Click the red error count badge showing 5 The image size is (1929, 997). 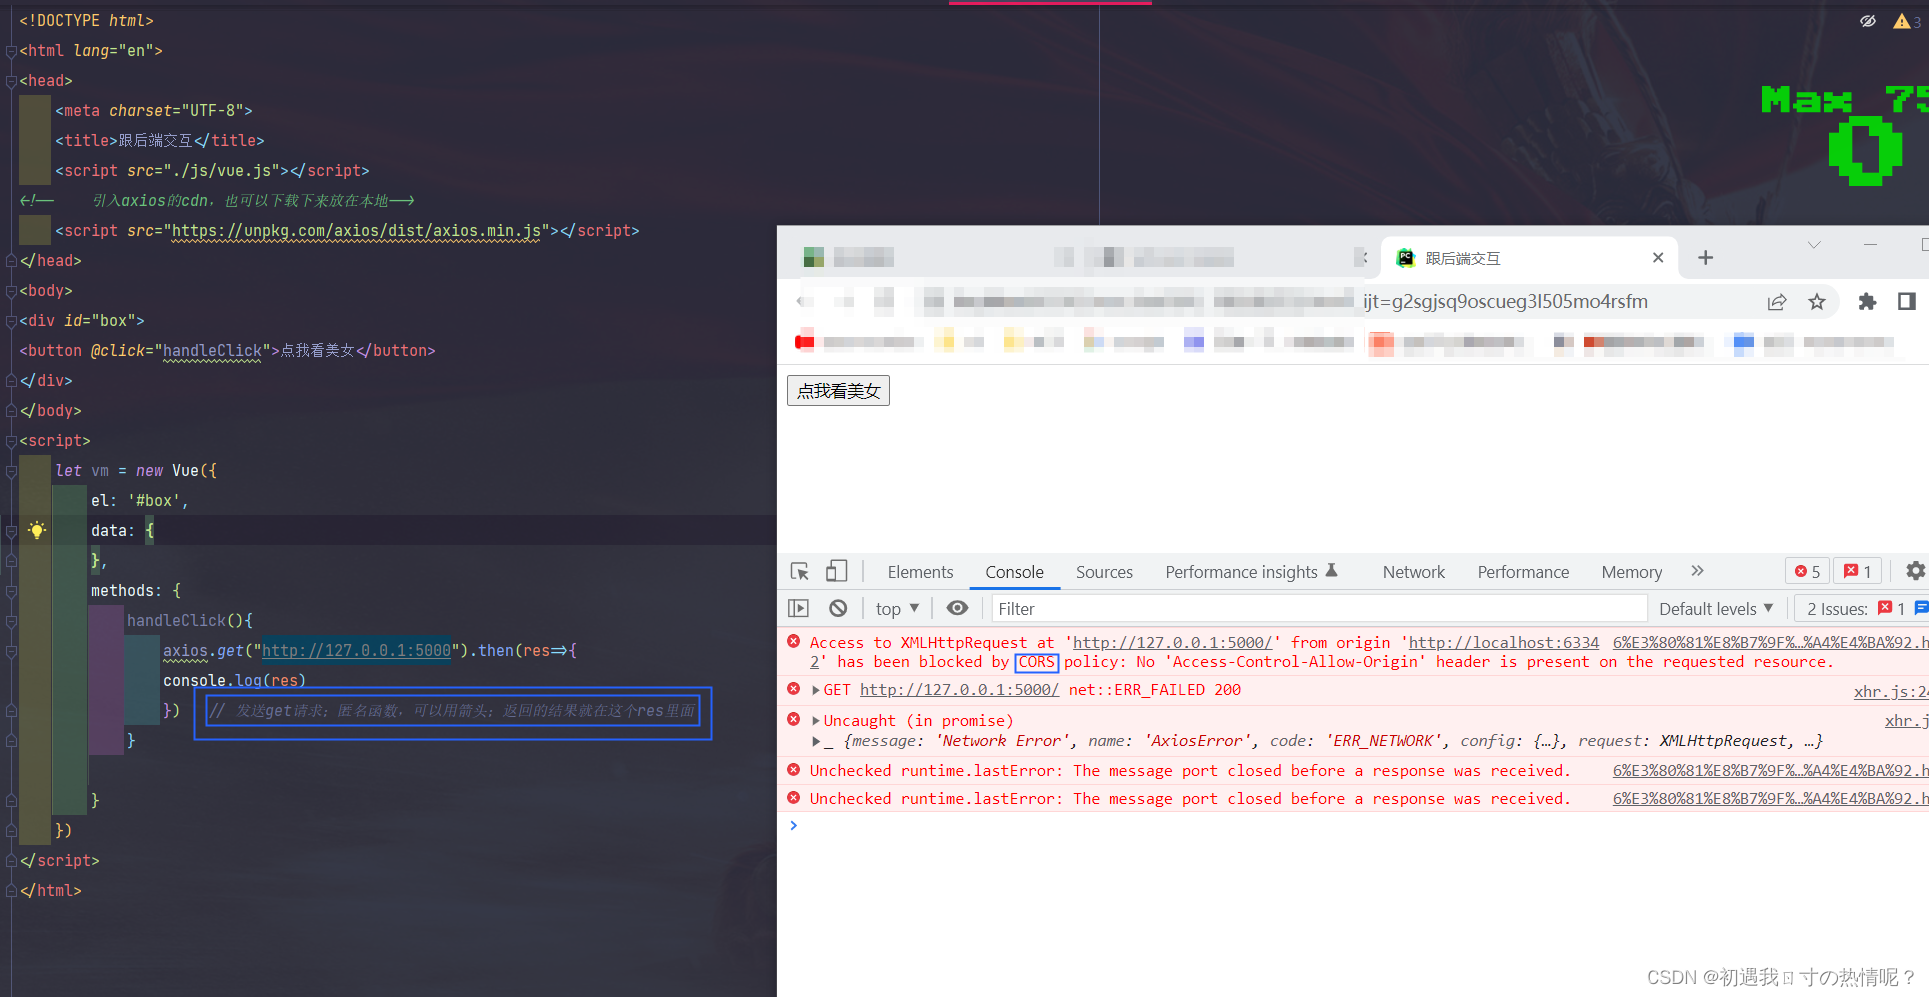pyautogui.click(x=1807, y=571)
